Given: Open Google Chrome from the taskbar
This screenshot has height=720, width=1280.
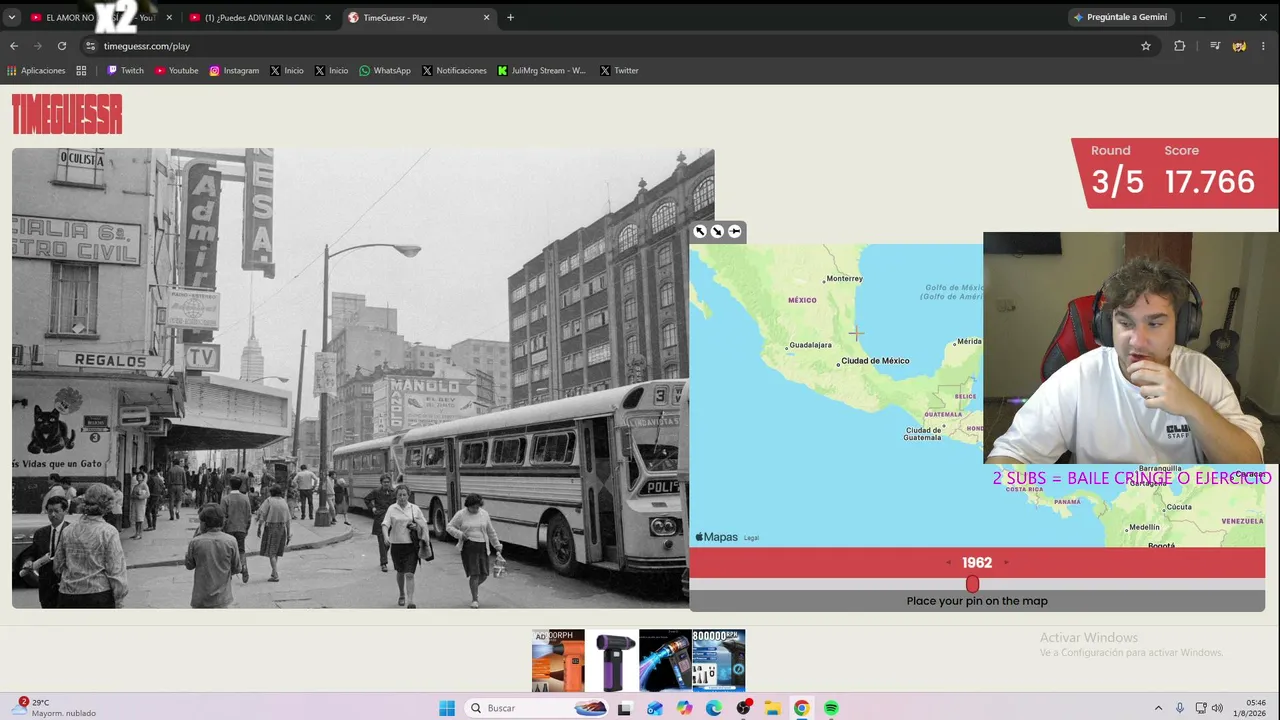Looking at the screenshot, I should (x=801, y=708).
